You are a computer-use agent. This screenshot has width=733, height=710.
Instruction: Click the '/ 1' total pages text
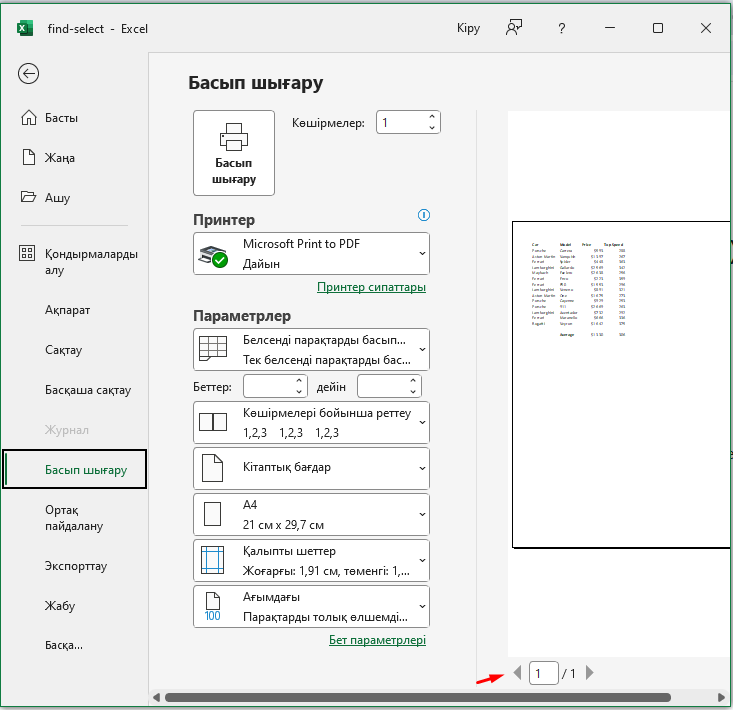tap(569, 674)
